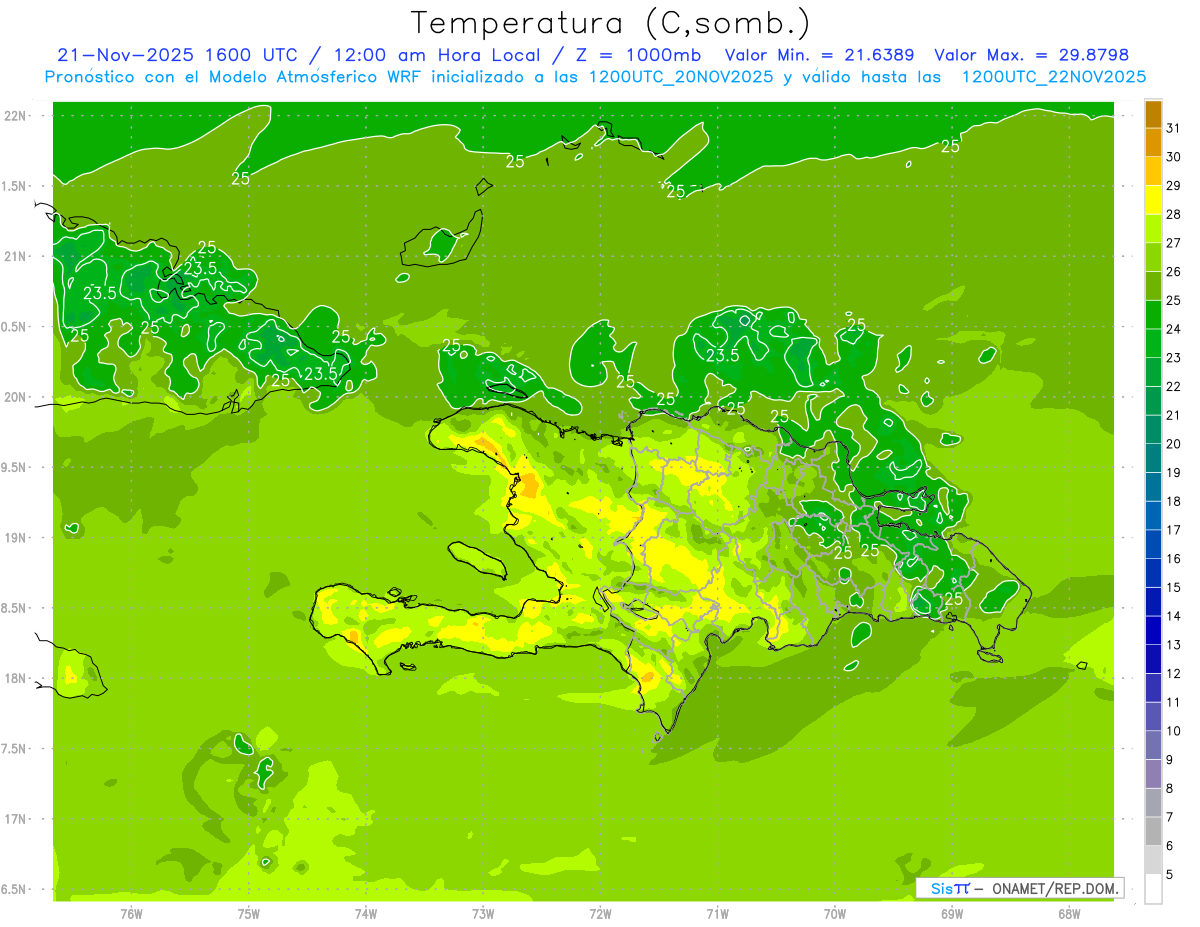Image resolution: width=1200 pixels, height=927 pixels.
Task: Select the lime swatch between 27 and 28
Action: 1153,229
